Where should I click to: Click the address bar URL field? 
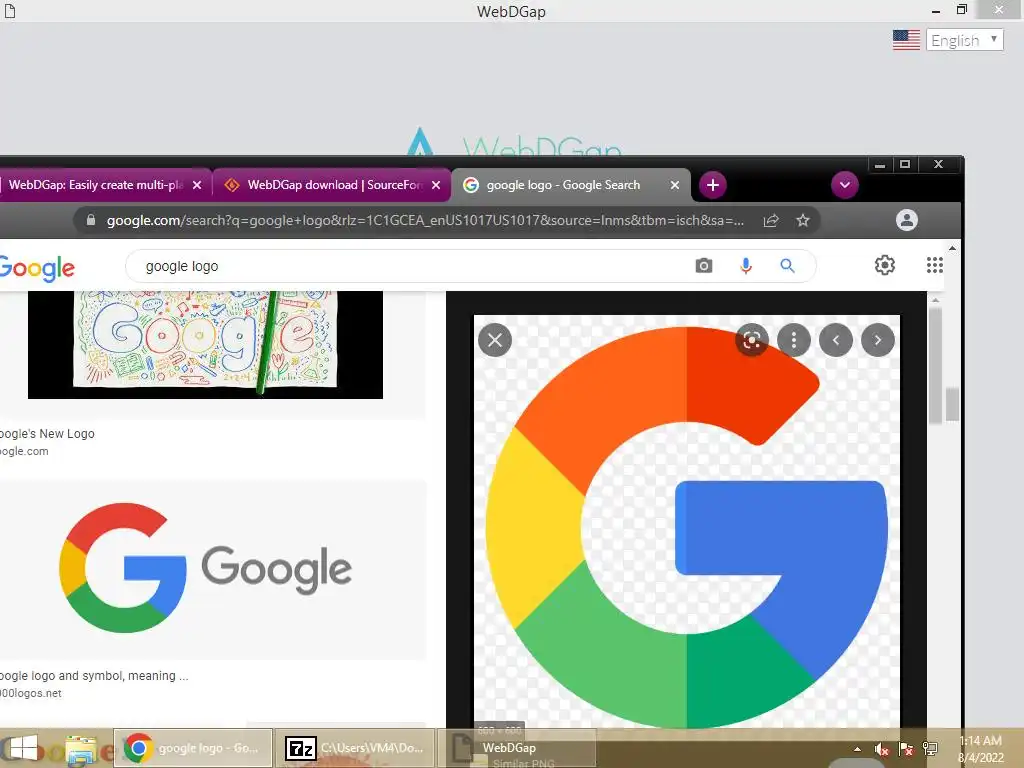pos(425,221)
